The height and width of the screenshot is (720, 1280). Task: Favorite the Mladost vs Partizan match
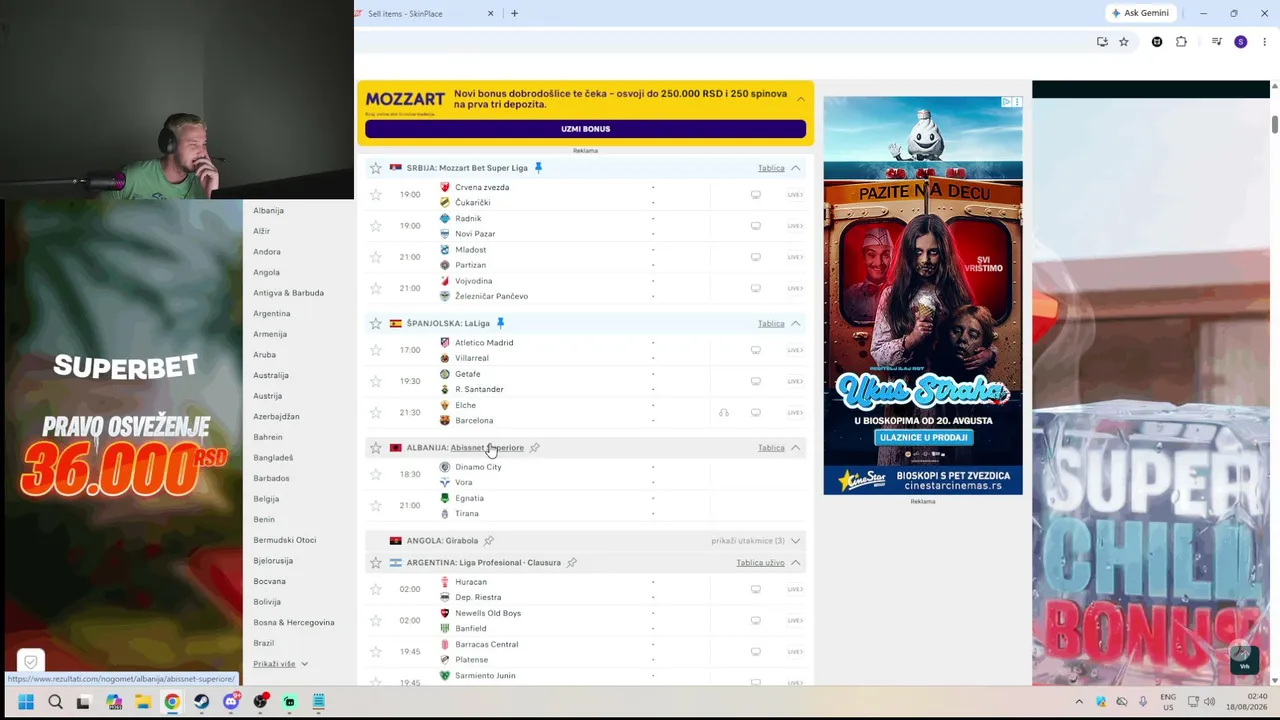click(376, 257)
